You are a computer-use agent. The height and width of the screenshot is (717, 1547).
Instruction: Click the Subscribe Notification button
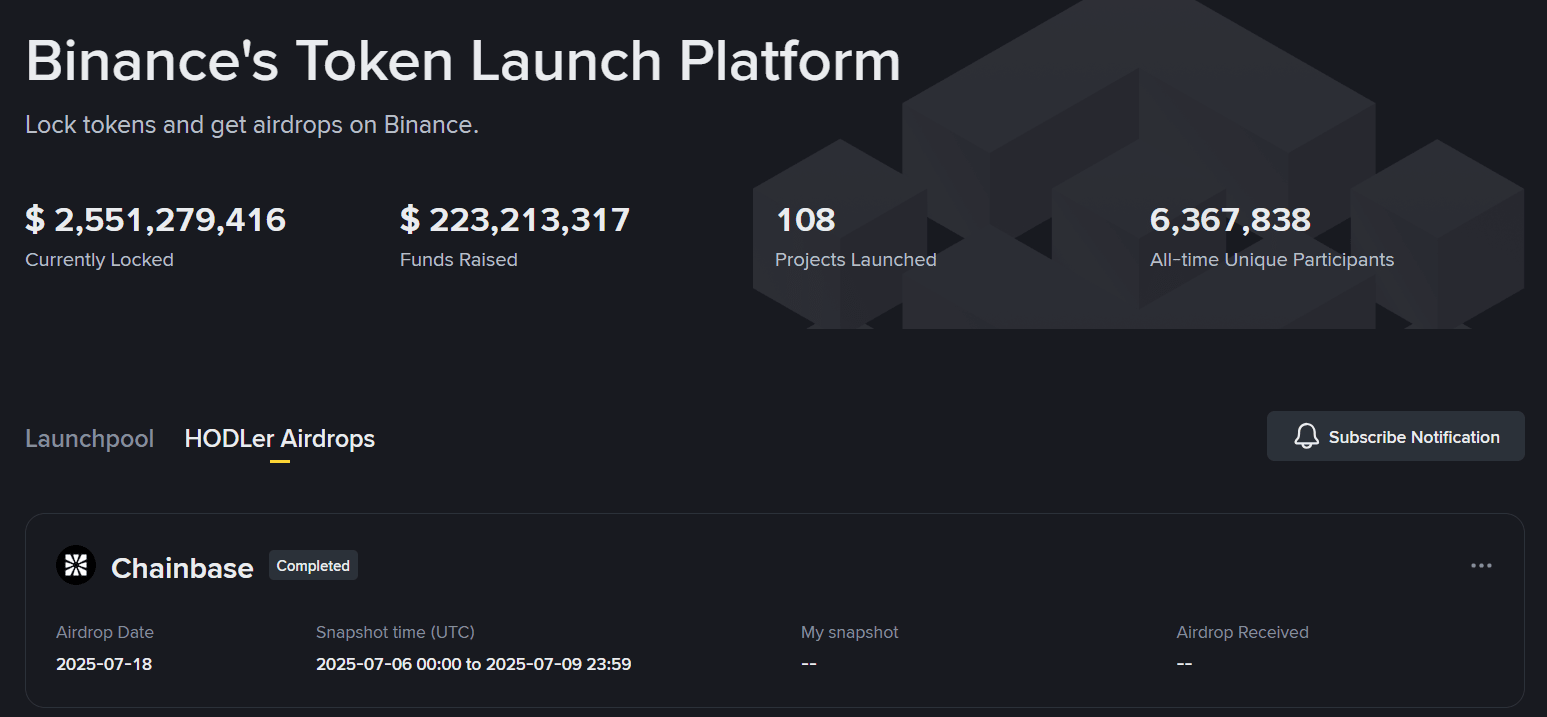(1396, 436)
